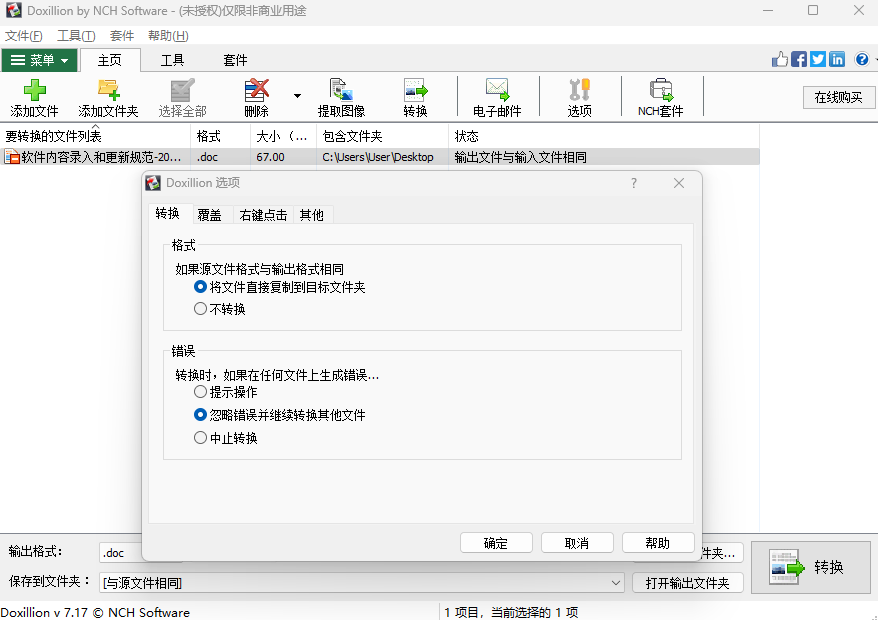The image size is (878, 620).
Task: Share on Facebook icon
Action: 799,59
